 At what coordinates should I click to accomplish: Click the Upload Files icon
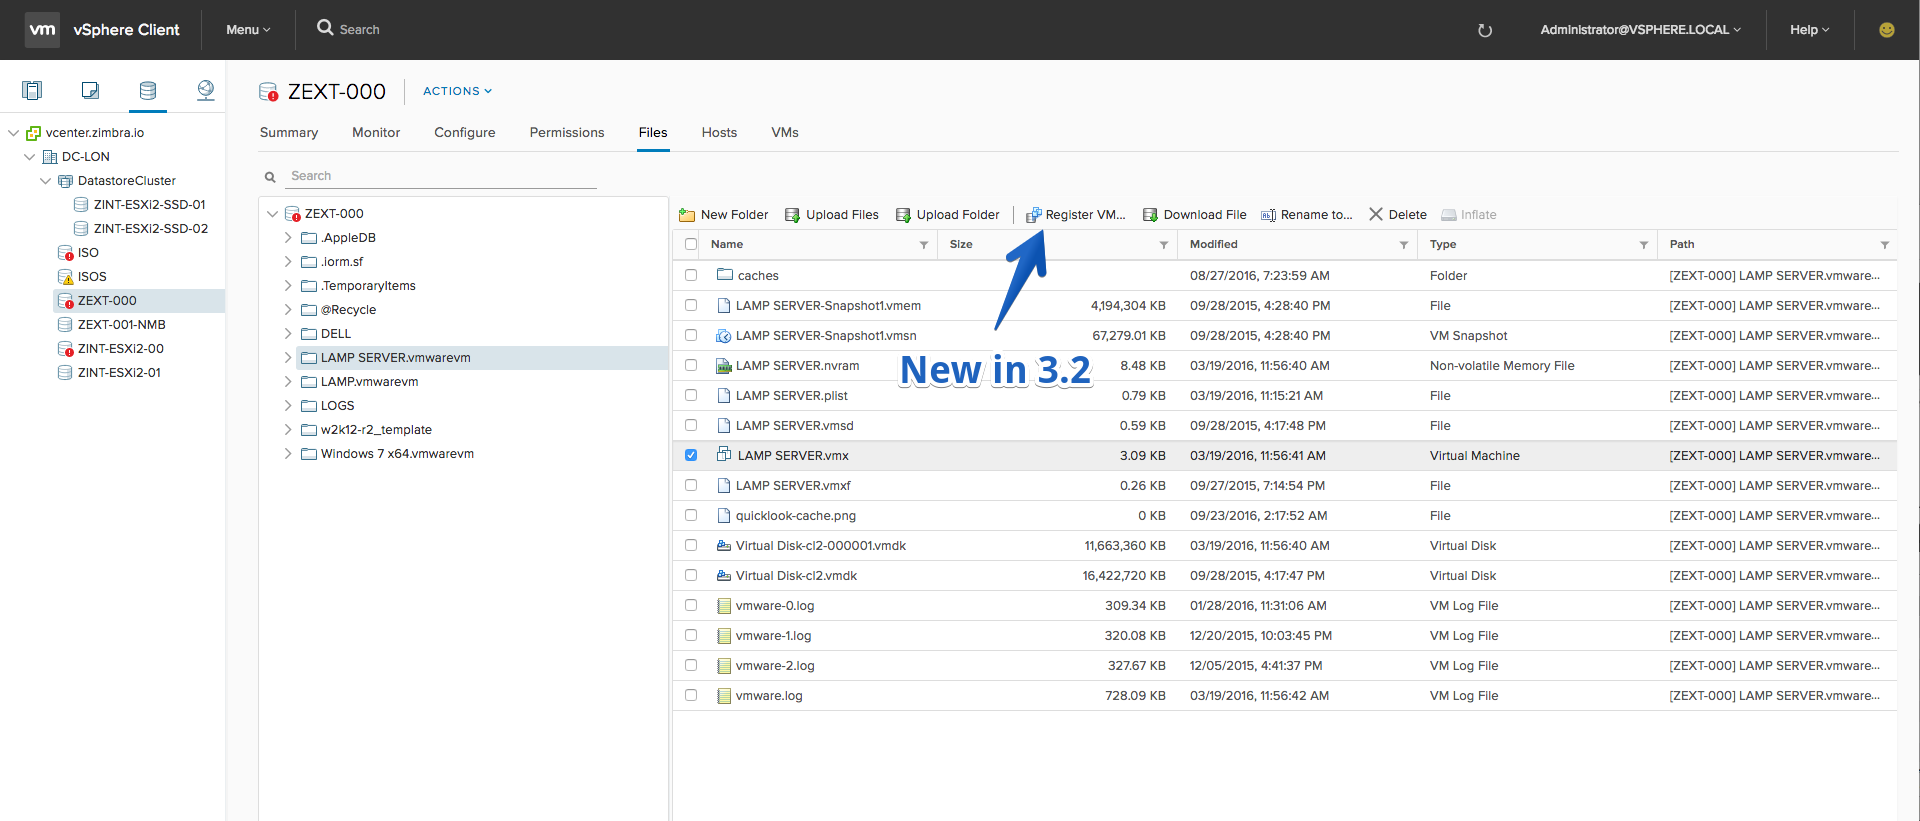(x=792, y=215)
